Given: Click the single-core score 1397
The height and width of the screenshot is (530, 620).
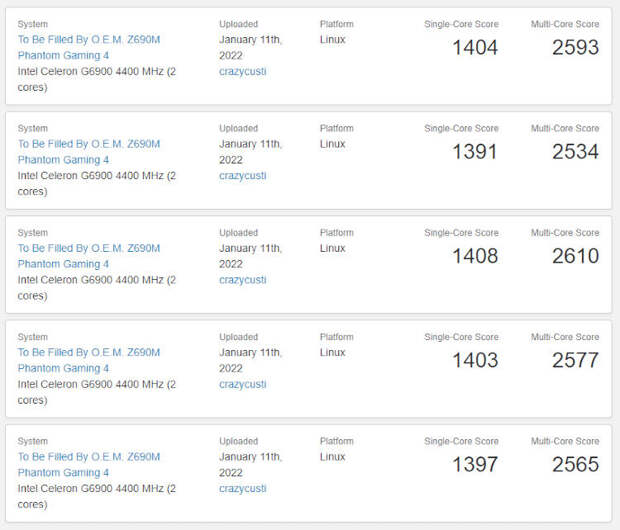Looking at the screenshot, I should coord(475,464).
